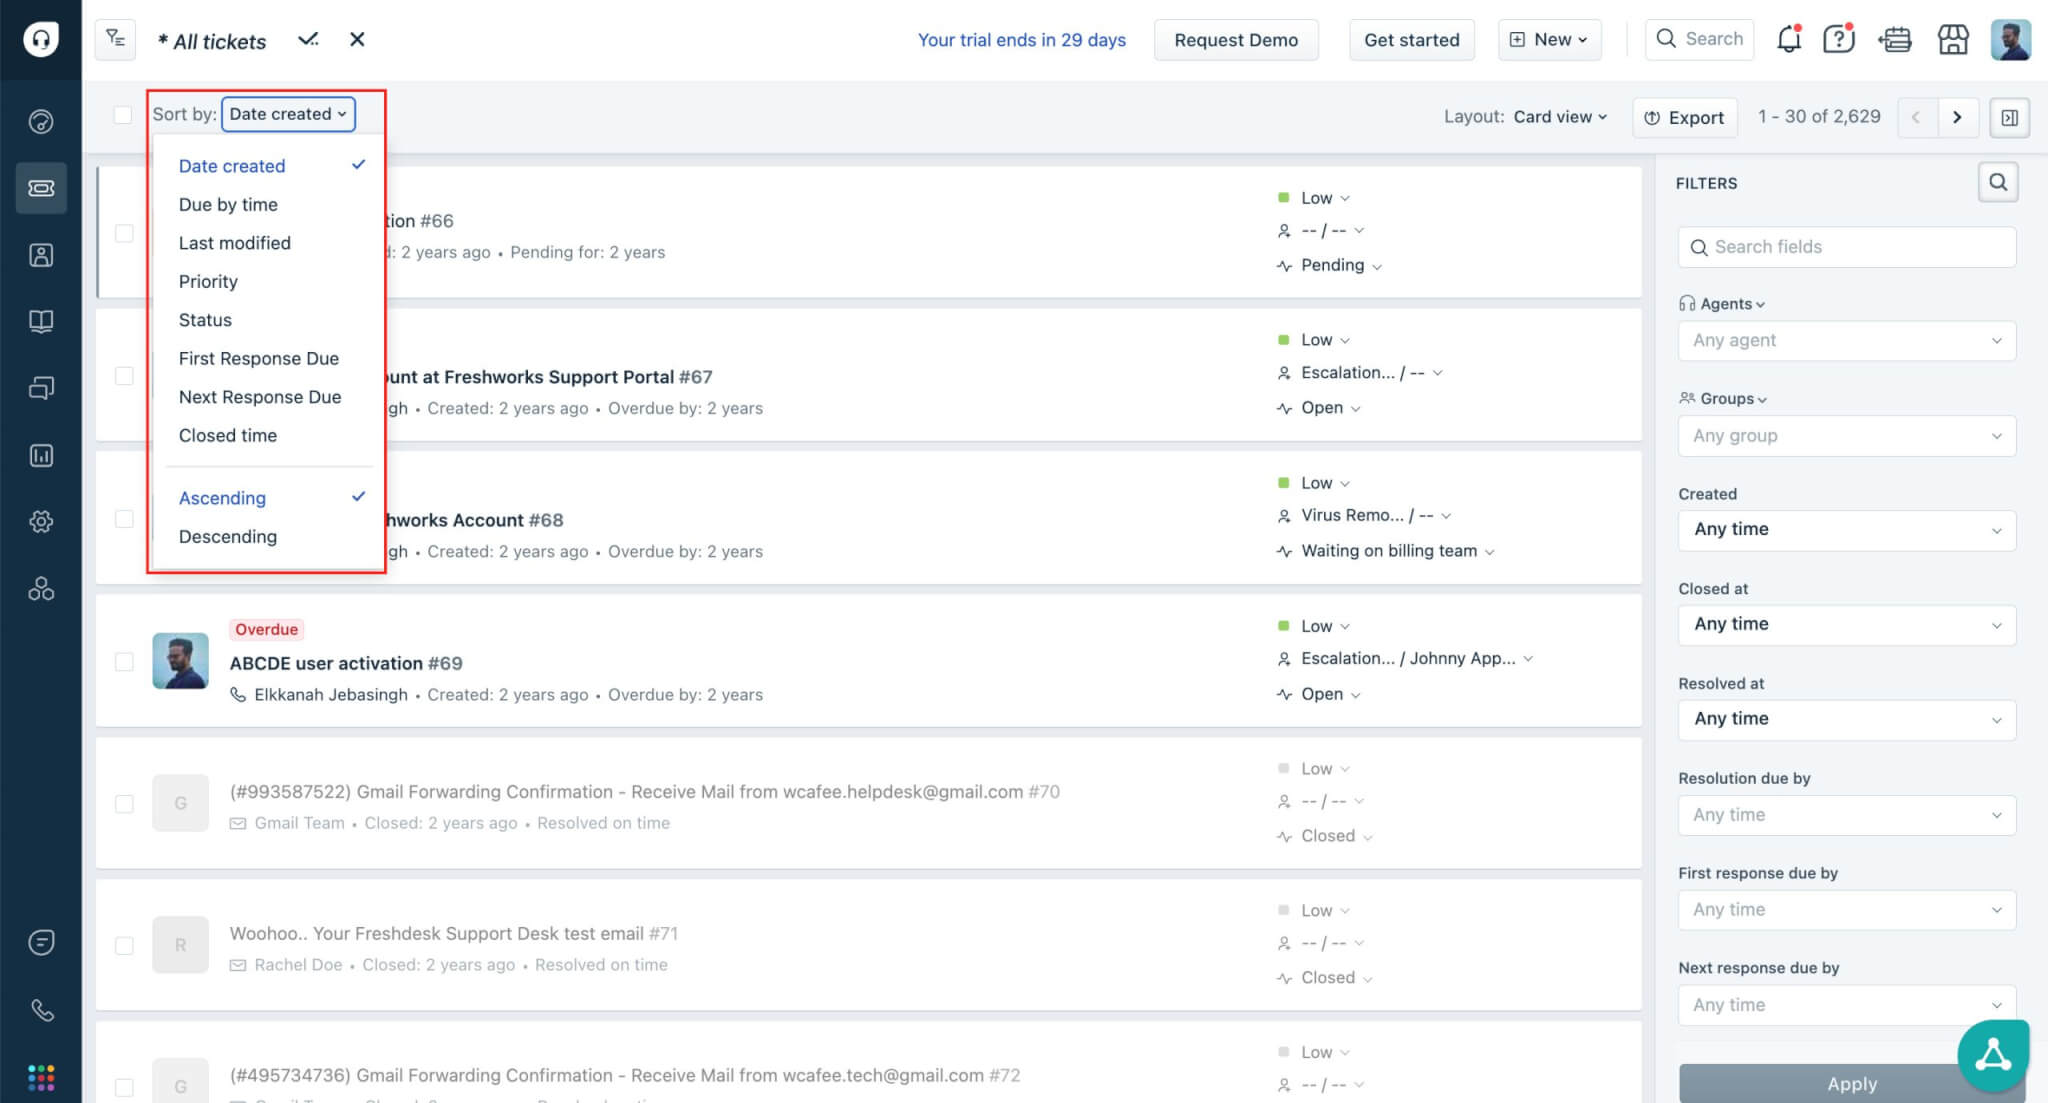Open Contacts from the left sidebar
Screen dimensions: 2048x1103
41,255
